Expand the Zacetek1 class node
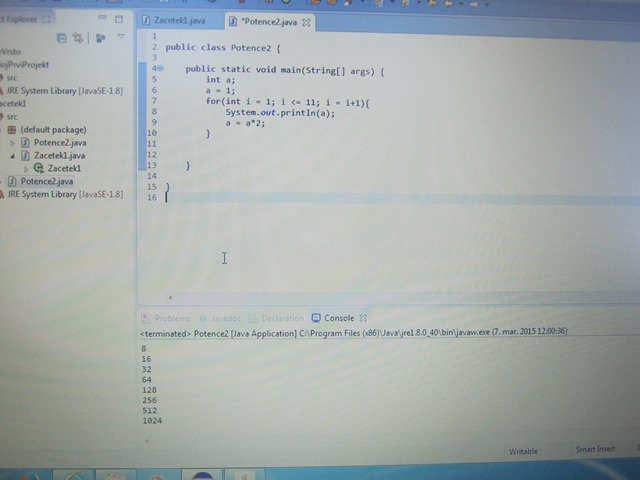The image size is (640, 480). click(26, 169)
